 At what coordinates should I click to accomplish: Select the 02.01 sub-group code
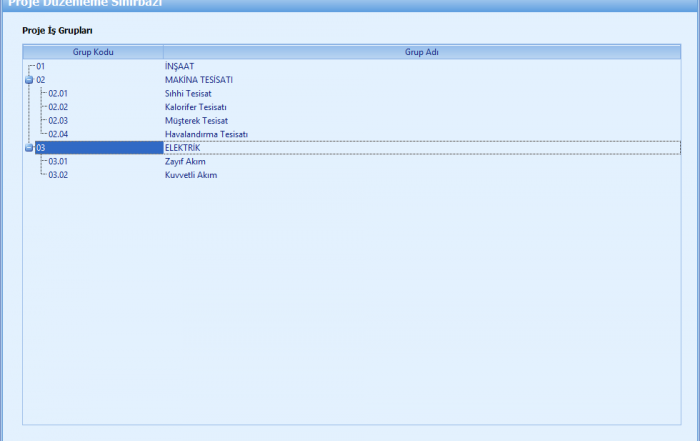coord(57,93)
